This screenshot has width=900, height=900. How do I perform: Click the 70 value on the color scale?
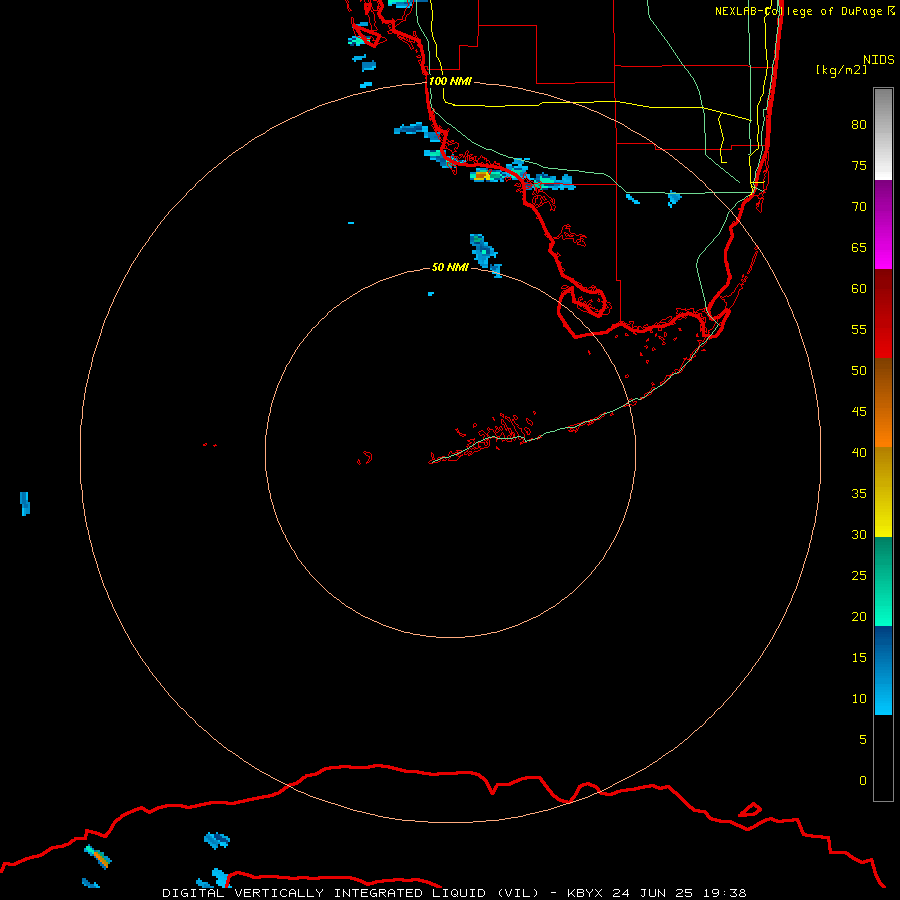point(859,207)
